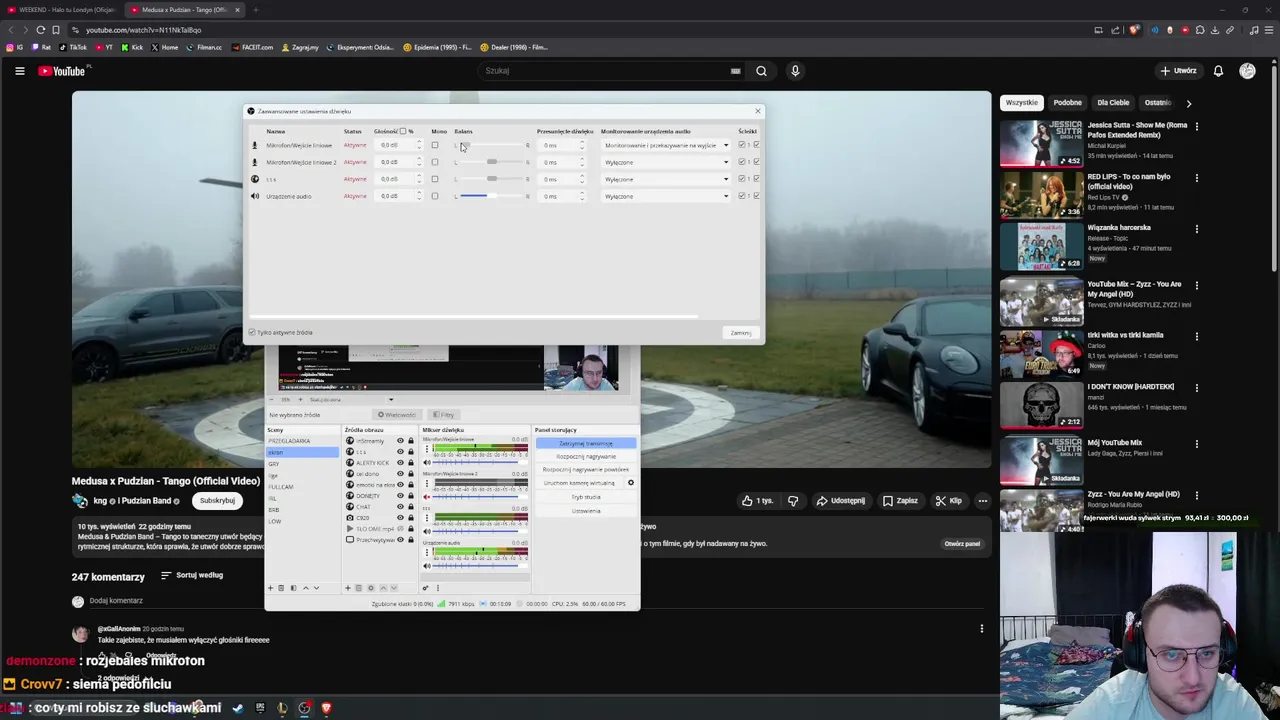Open more actions ellipsis under the video

982,501
